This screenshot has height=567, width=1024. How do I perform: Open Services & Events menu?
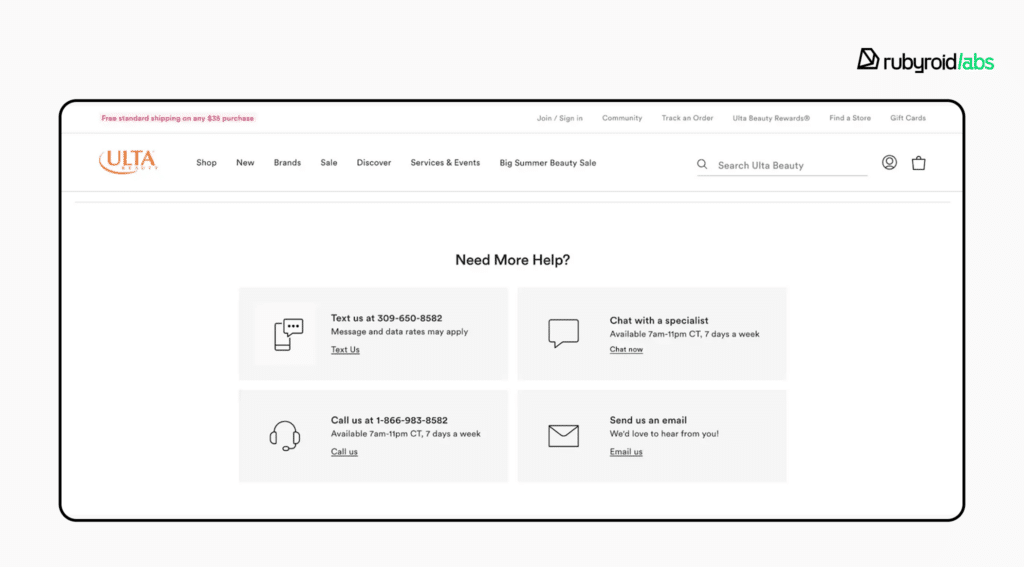[x=445, y=163]
